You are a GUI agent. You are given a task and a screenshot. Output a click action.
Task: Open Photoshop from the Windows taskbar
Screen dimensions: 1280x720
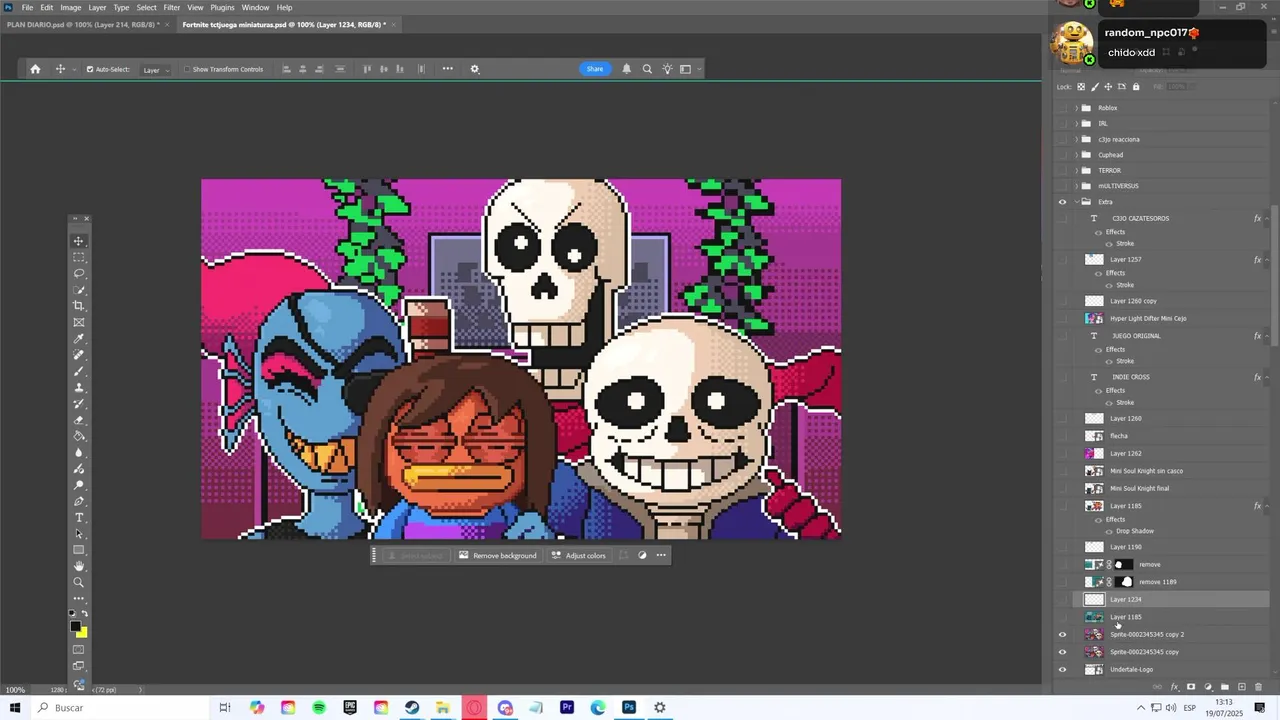coord(629,707)
